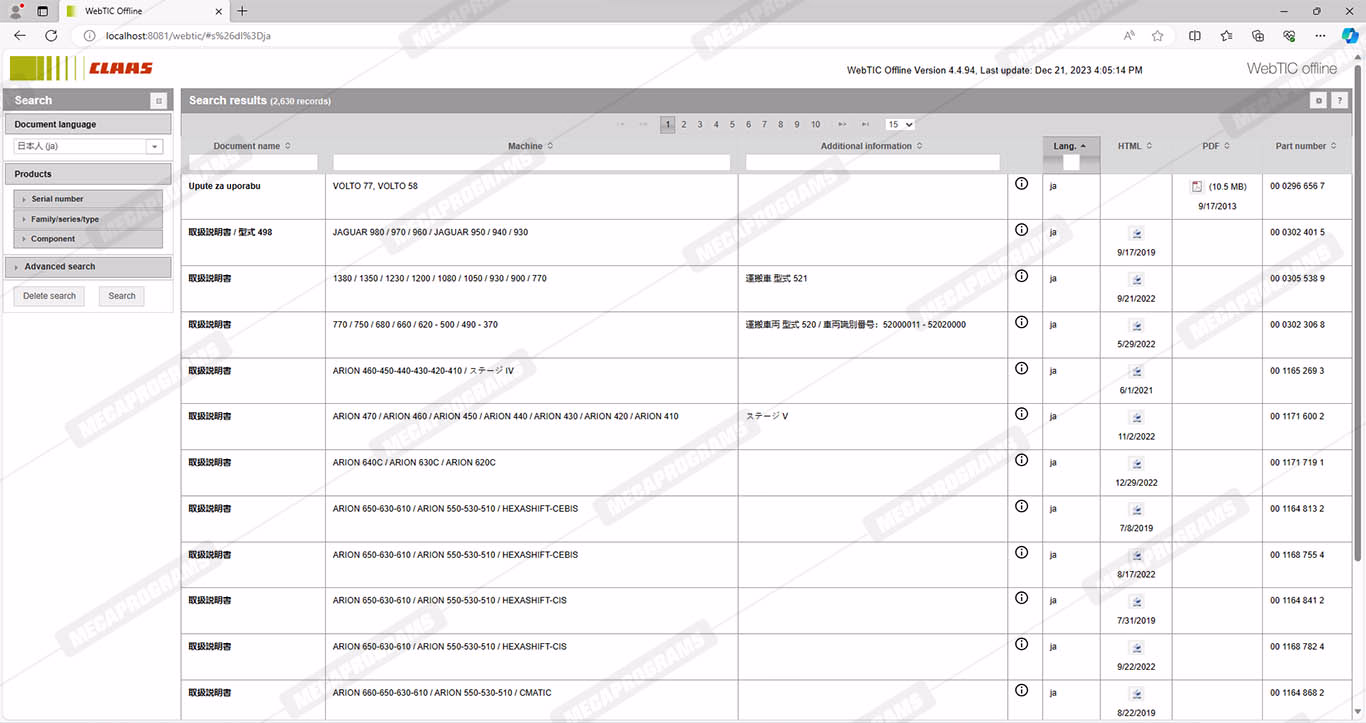Sort results by Document name column
Viewport: 1366px width, 723px height.
click(252, 146)
